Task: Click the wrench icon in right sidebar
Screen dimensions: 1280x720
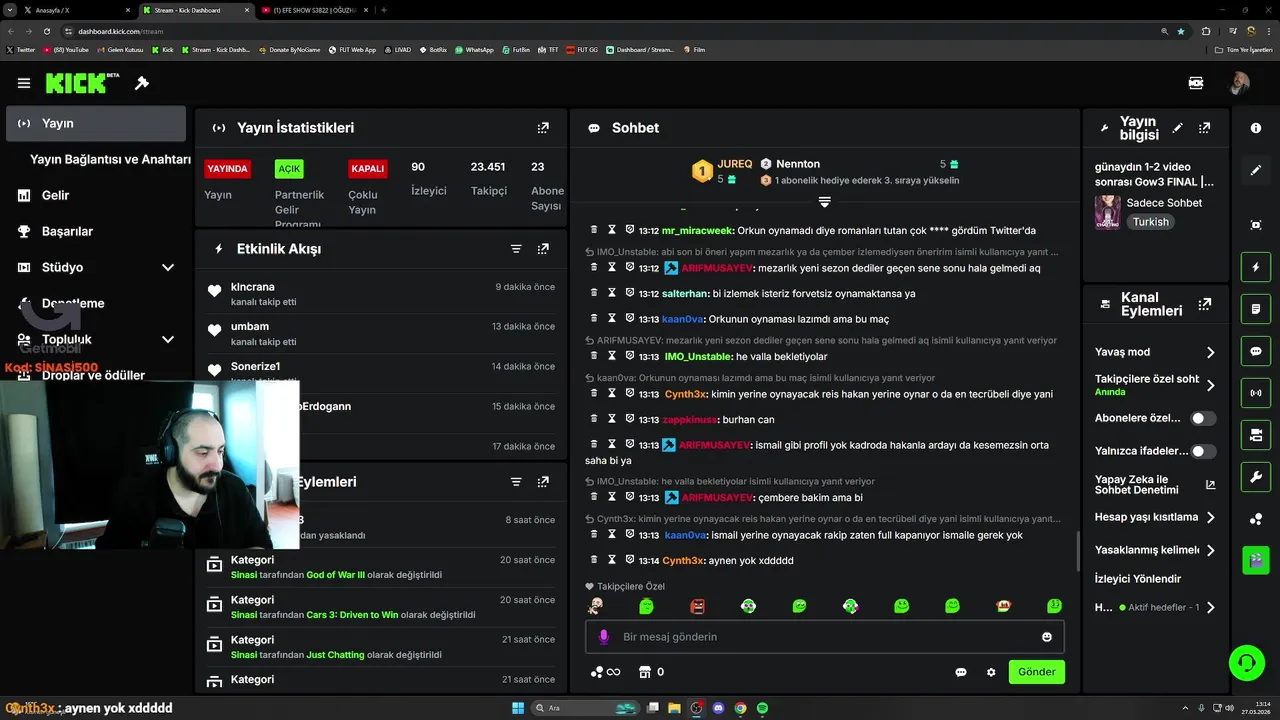Action: pos(1256,477)
